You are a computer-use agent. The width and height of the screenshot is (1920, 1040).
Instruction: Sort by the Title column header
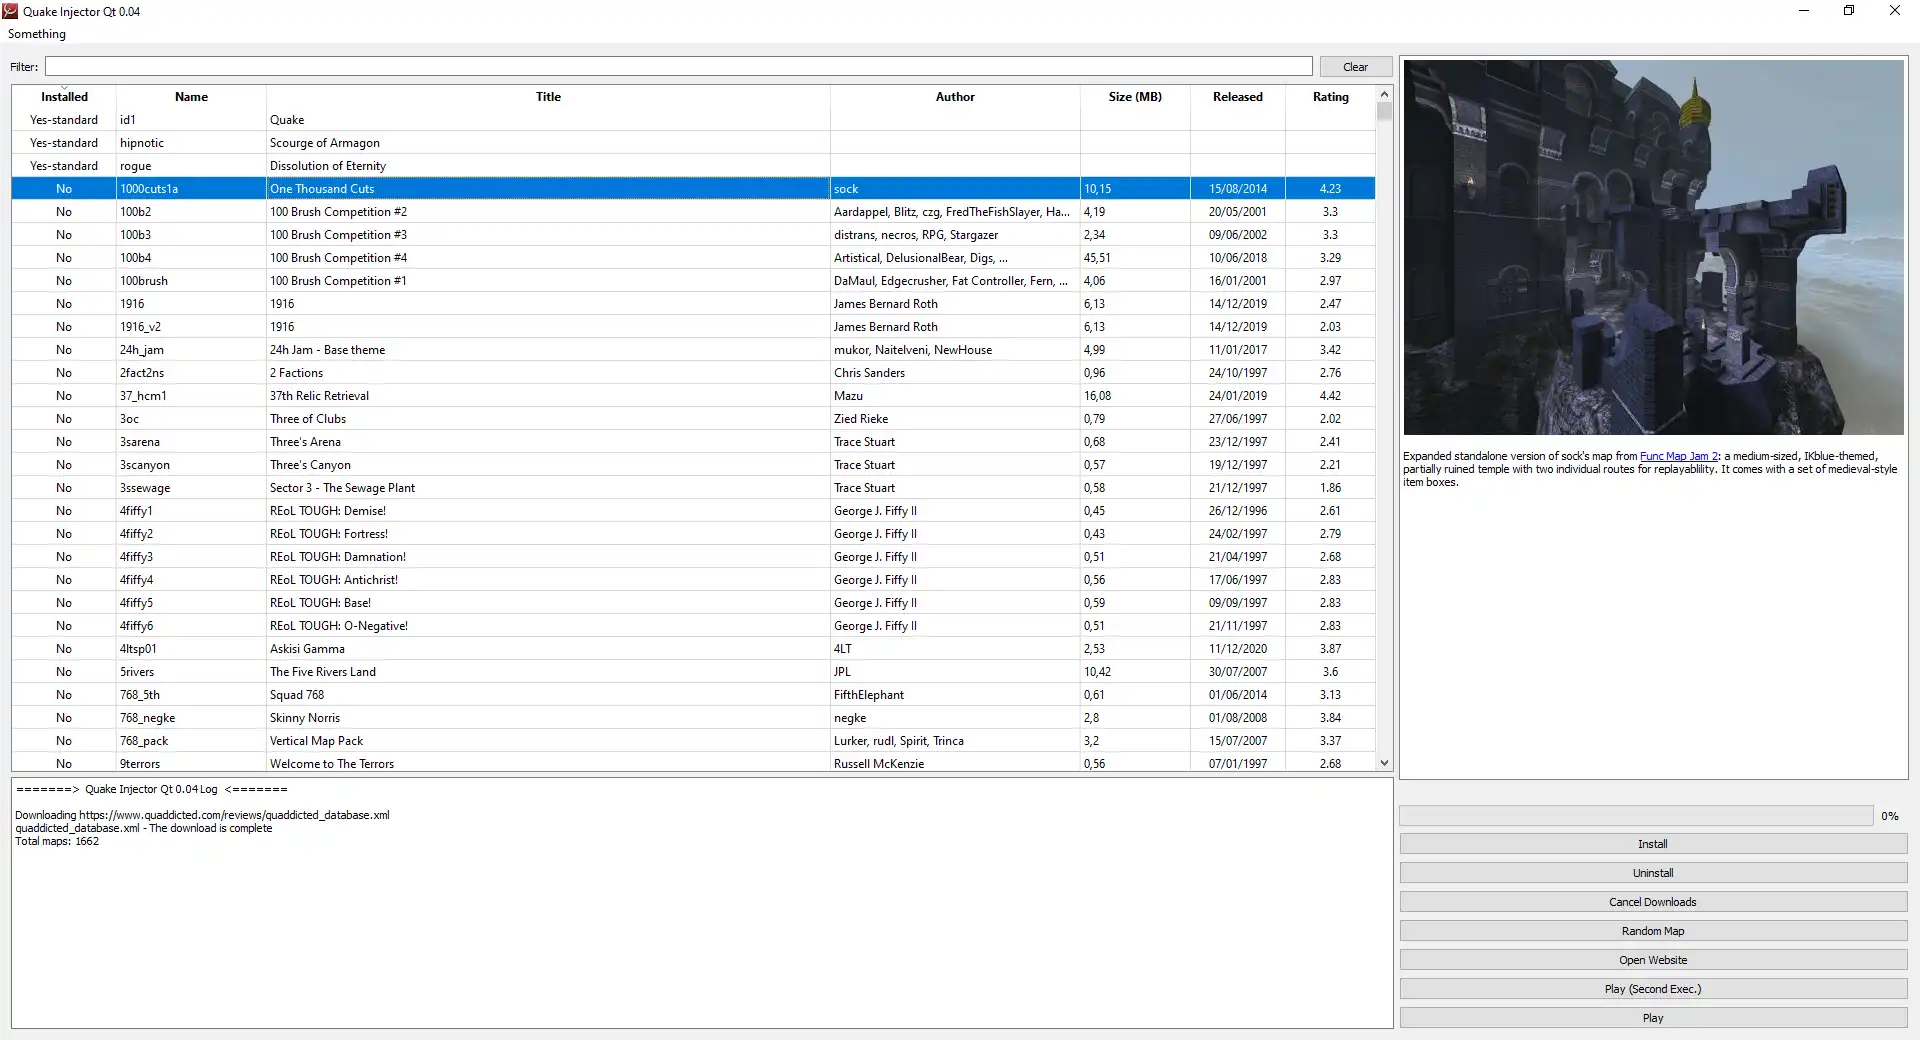pos(548,97)
